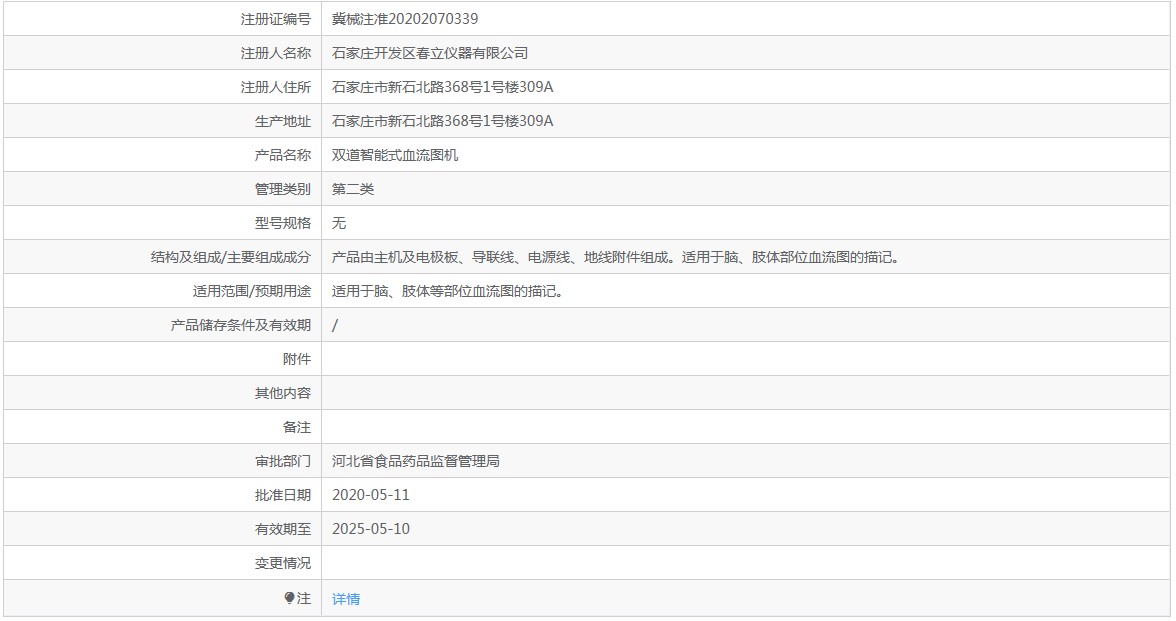The height and width of the screenshot is (621, 1176).
Task: Click the 注册证编号 label
Action: [275, 19]
